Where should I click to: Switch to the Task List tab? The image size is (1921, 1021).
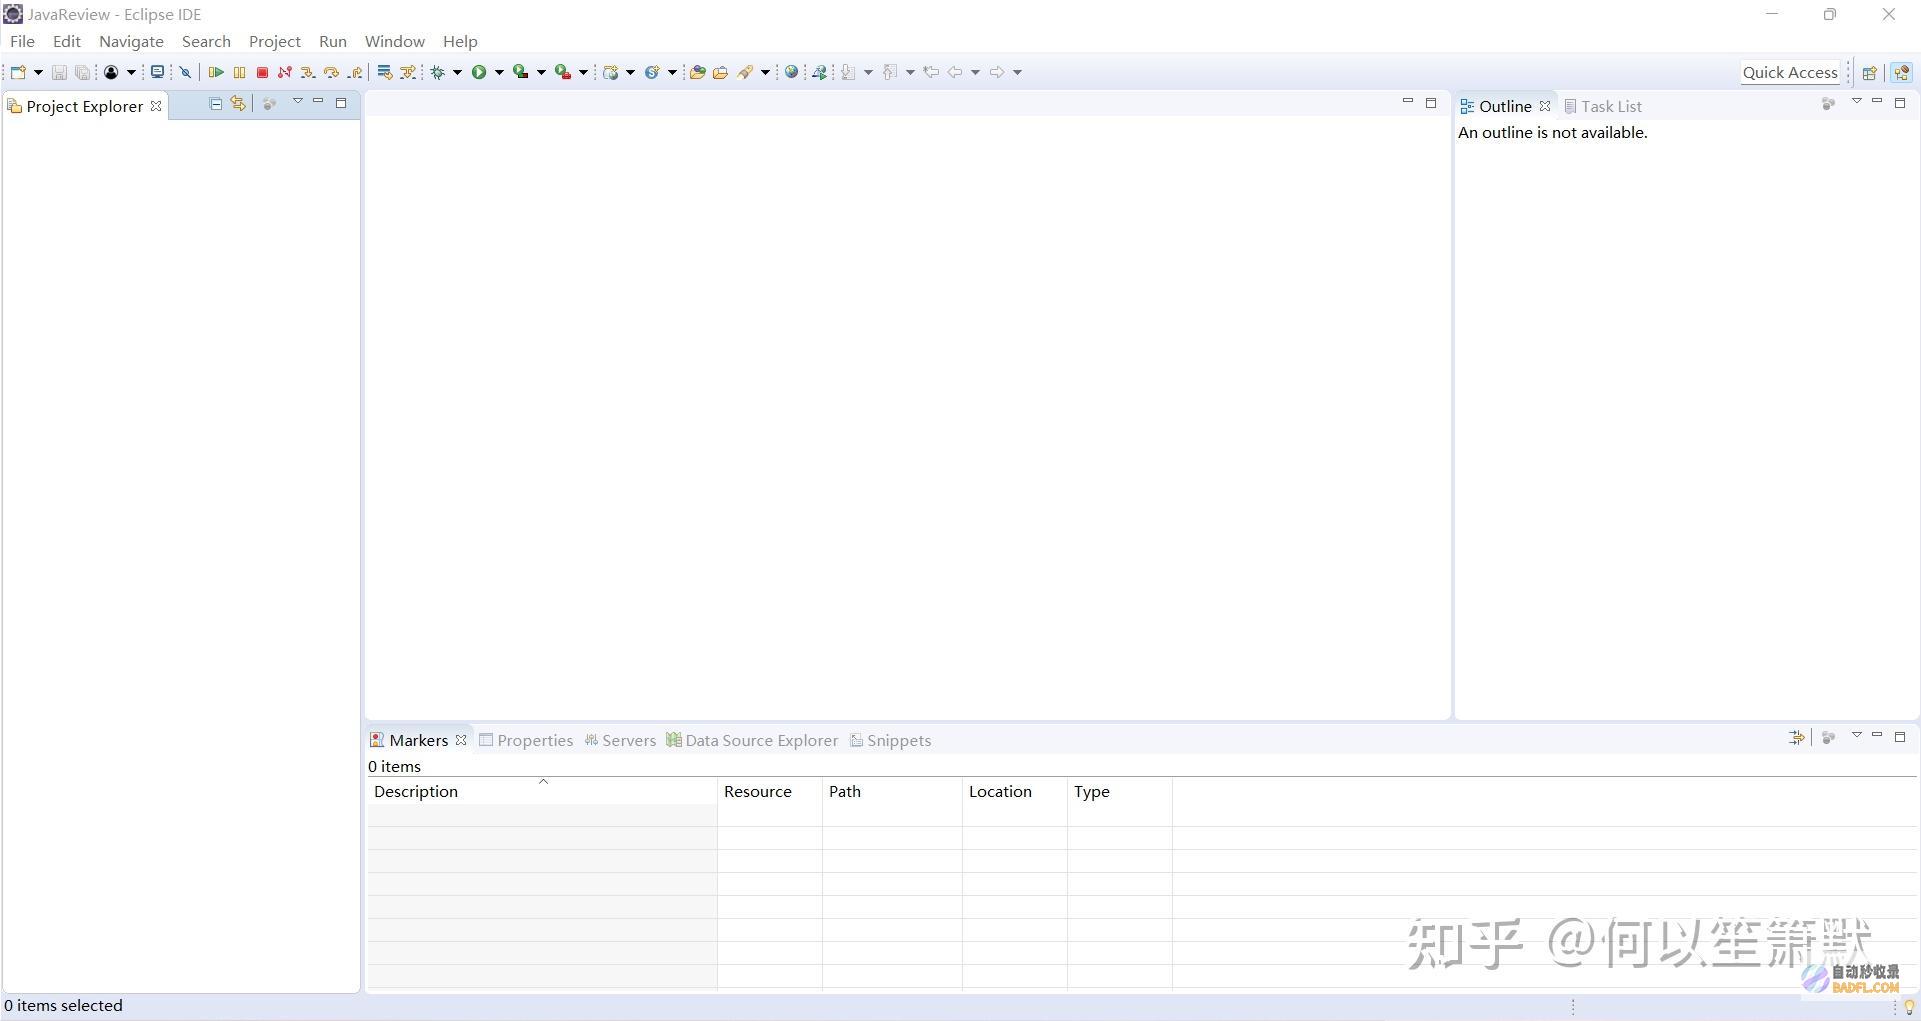point(1603,106)
